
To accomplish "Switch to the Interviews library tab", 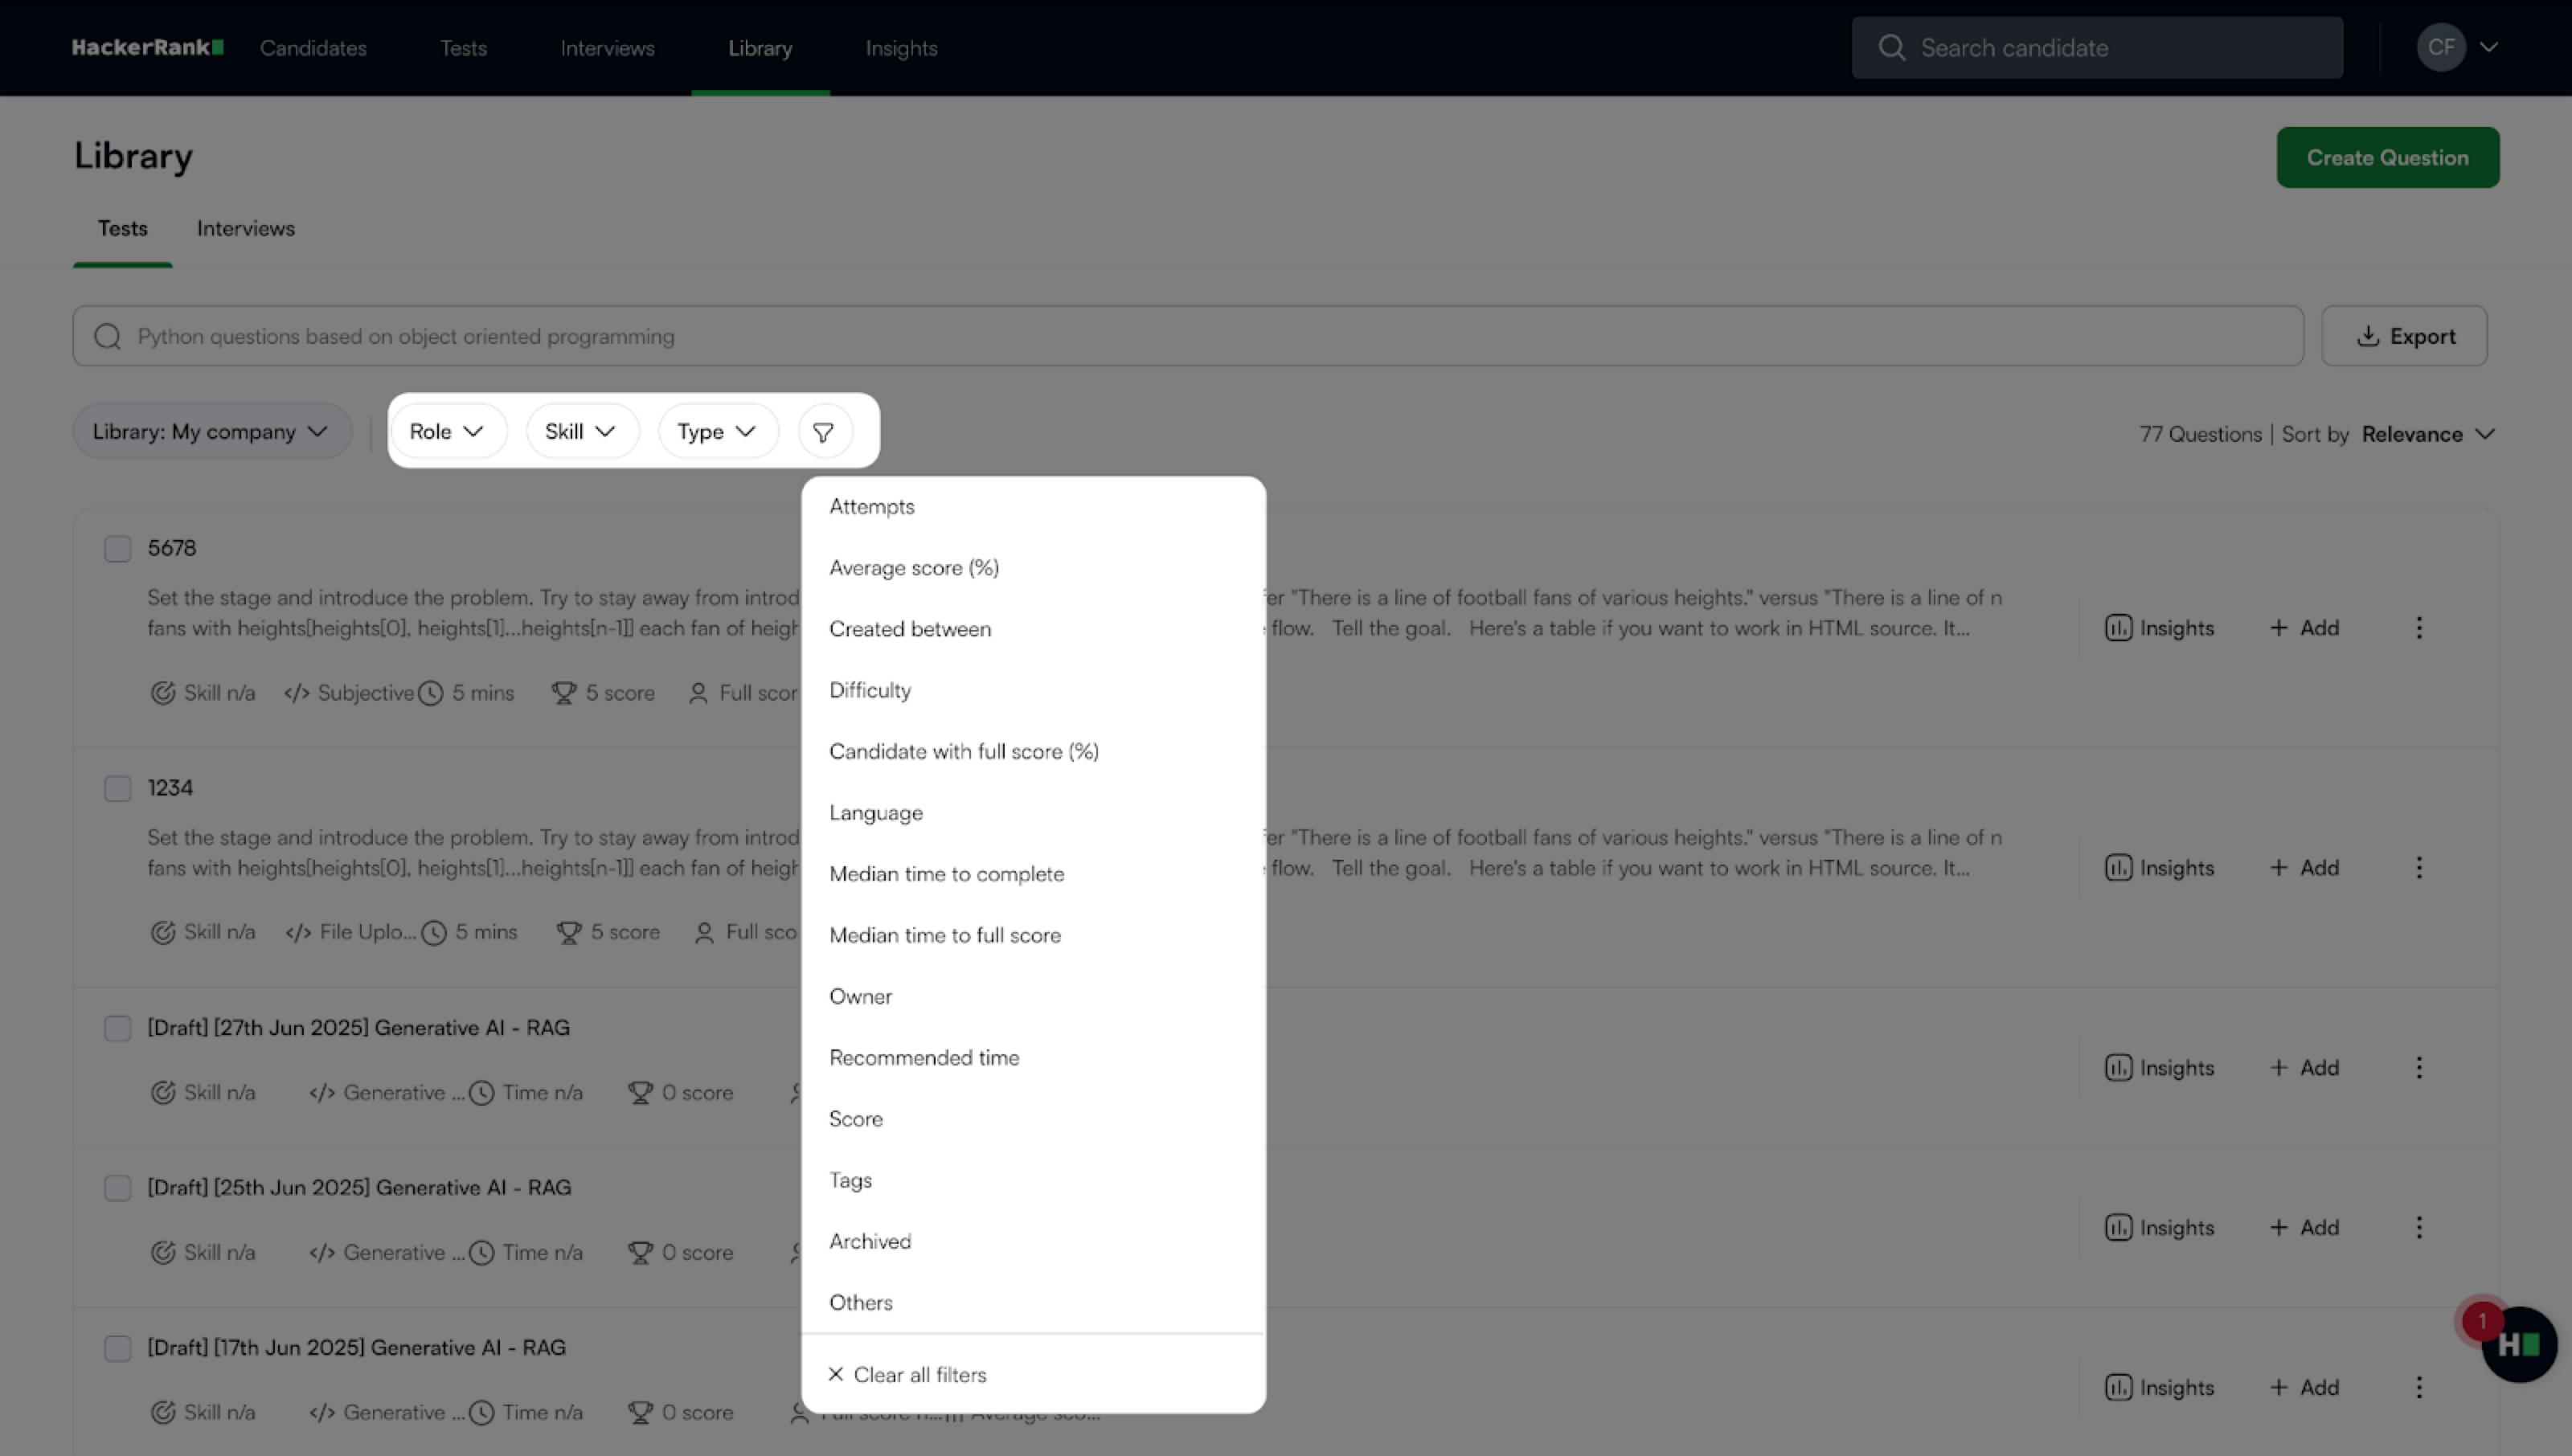I will pos(246,229).
